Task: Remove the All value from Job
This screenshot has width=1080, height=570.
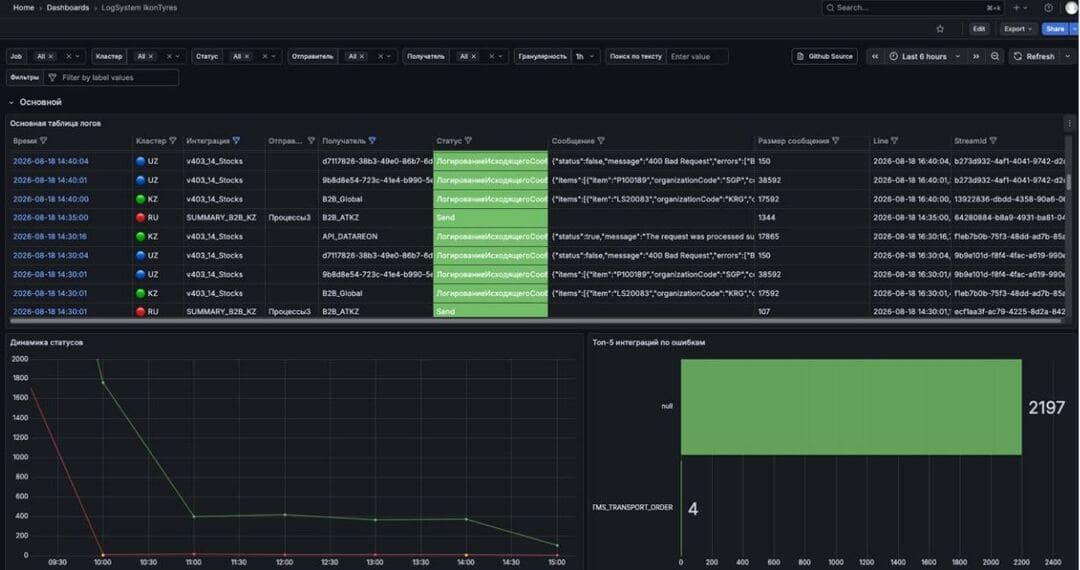Action: coord(51,56)
